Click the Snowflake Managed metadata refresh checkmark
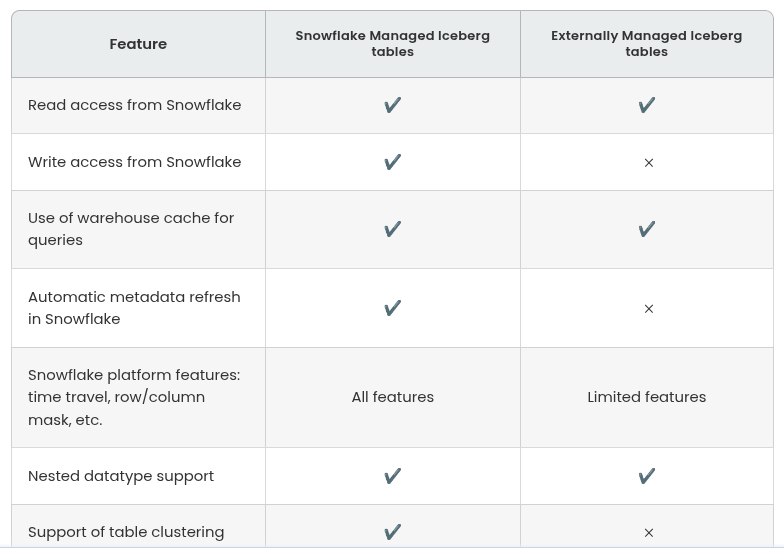This screenshot has width=784, height=556. 393,308
